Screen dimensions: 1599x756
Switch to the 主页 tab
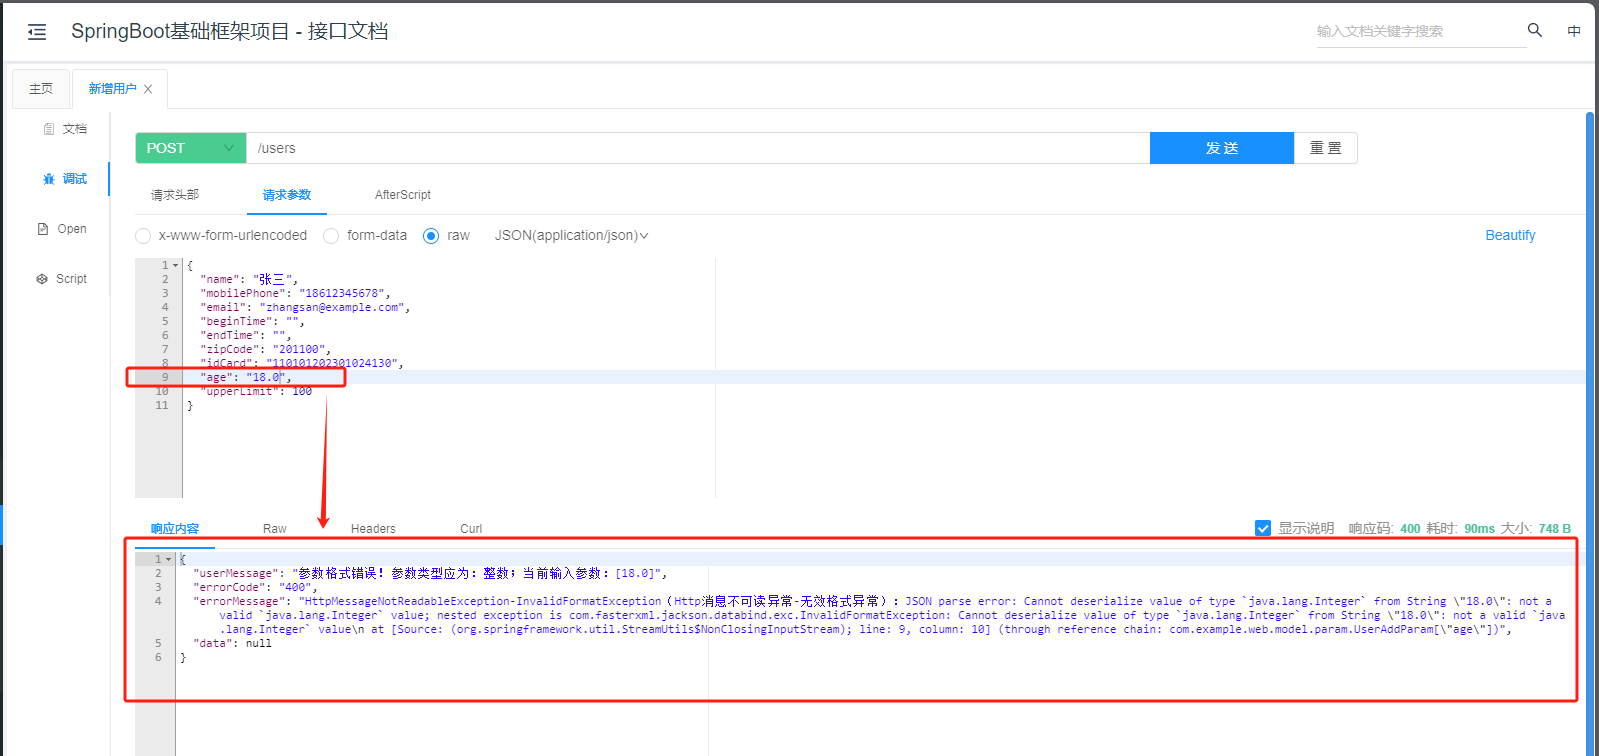(41, 89)
